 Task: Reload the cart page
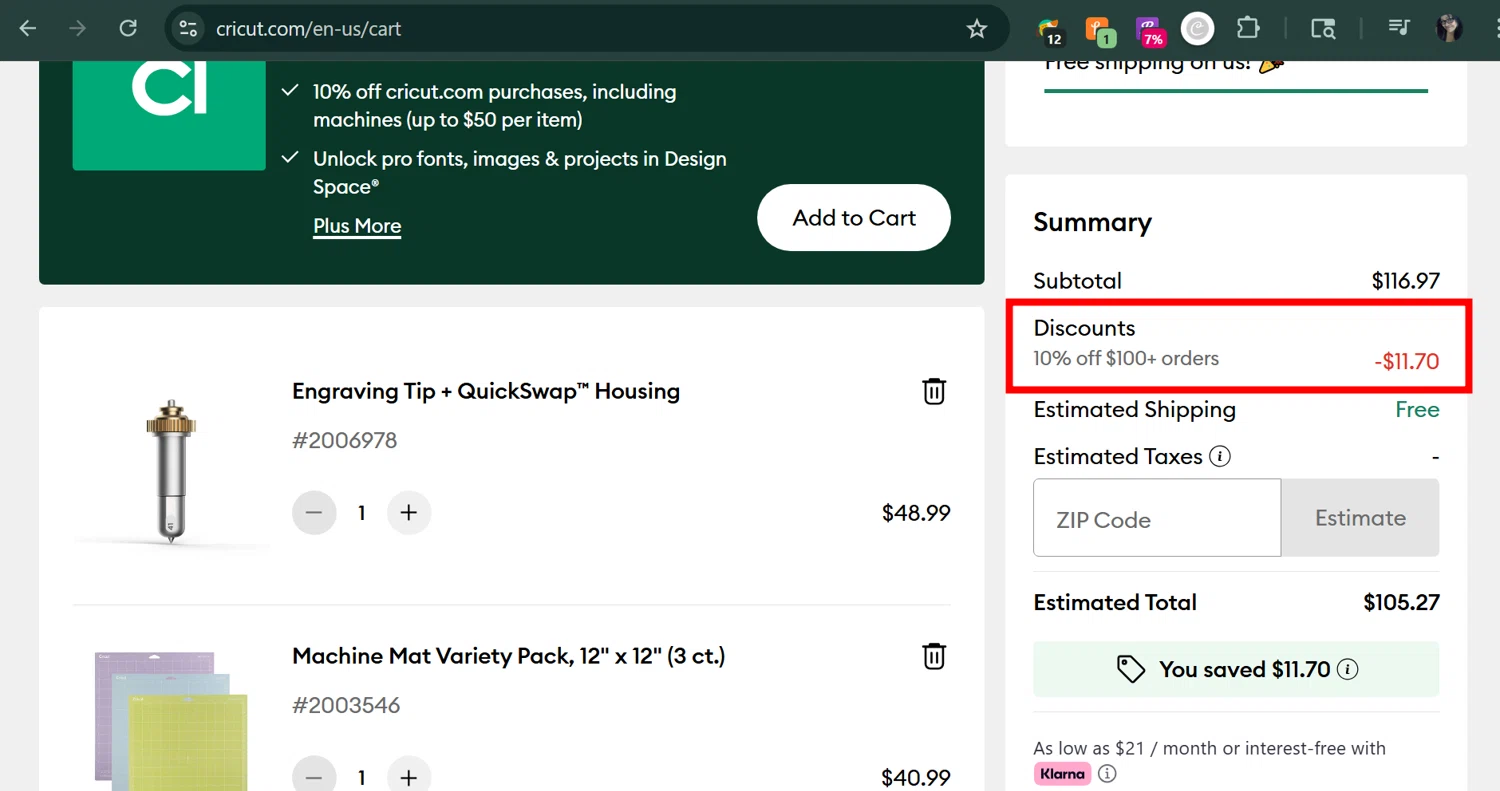tap(128, 28)
